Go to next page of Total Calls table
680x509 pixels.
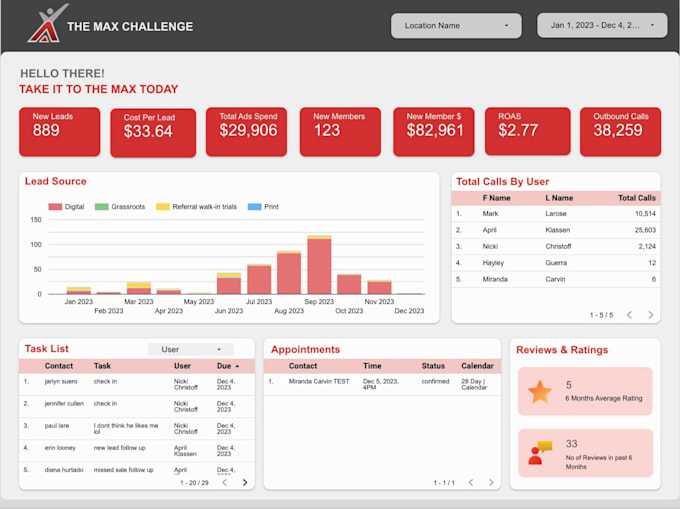pyautogui.click(x=651, y=315)
